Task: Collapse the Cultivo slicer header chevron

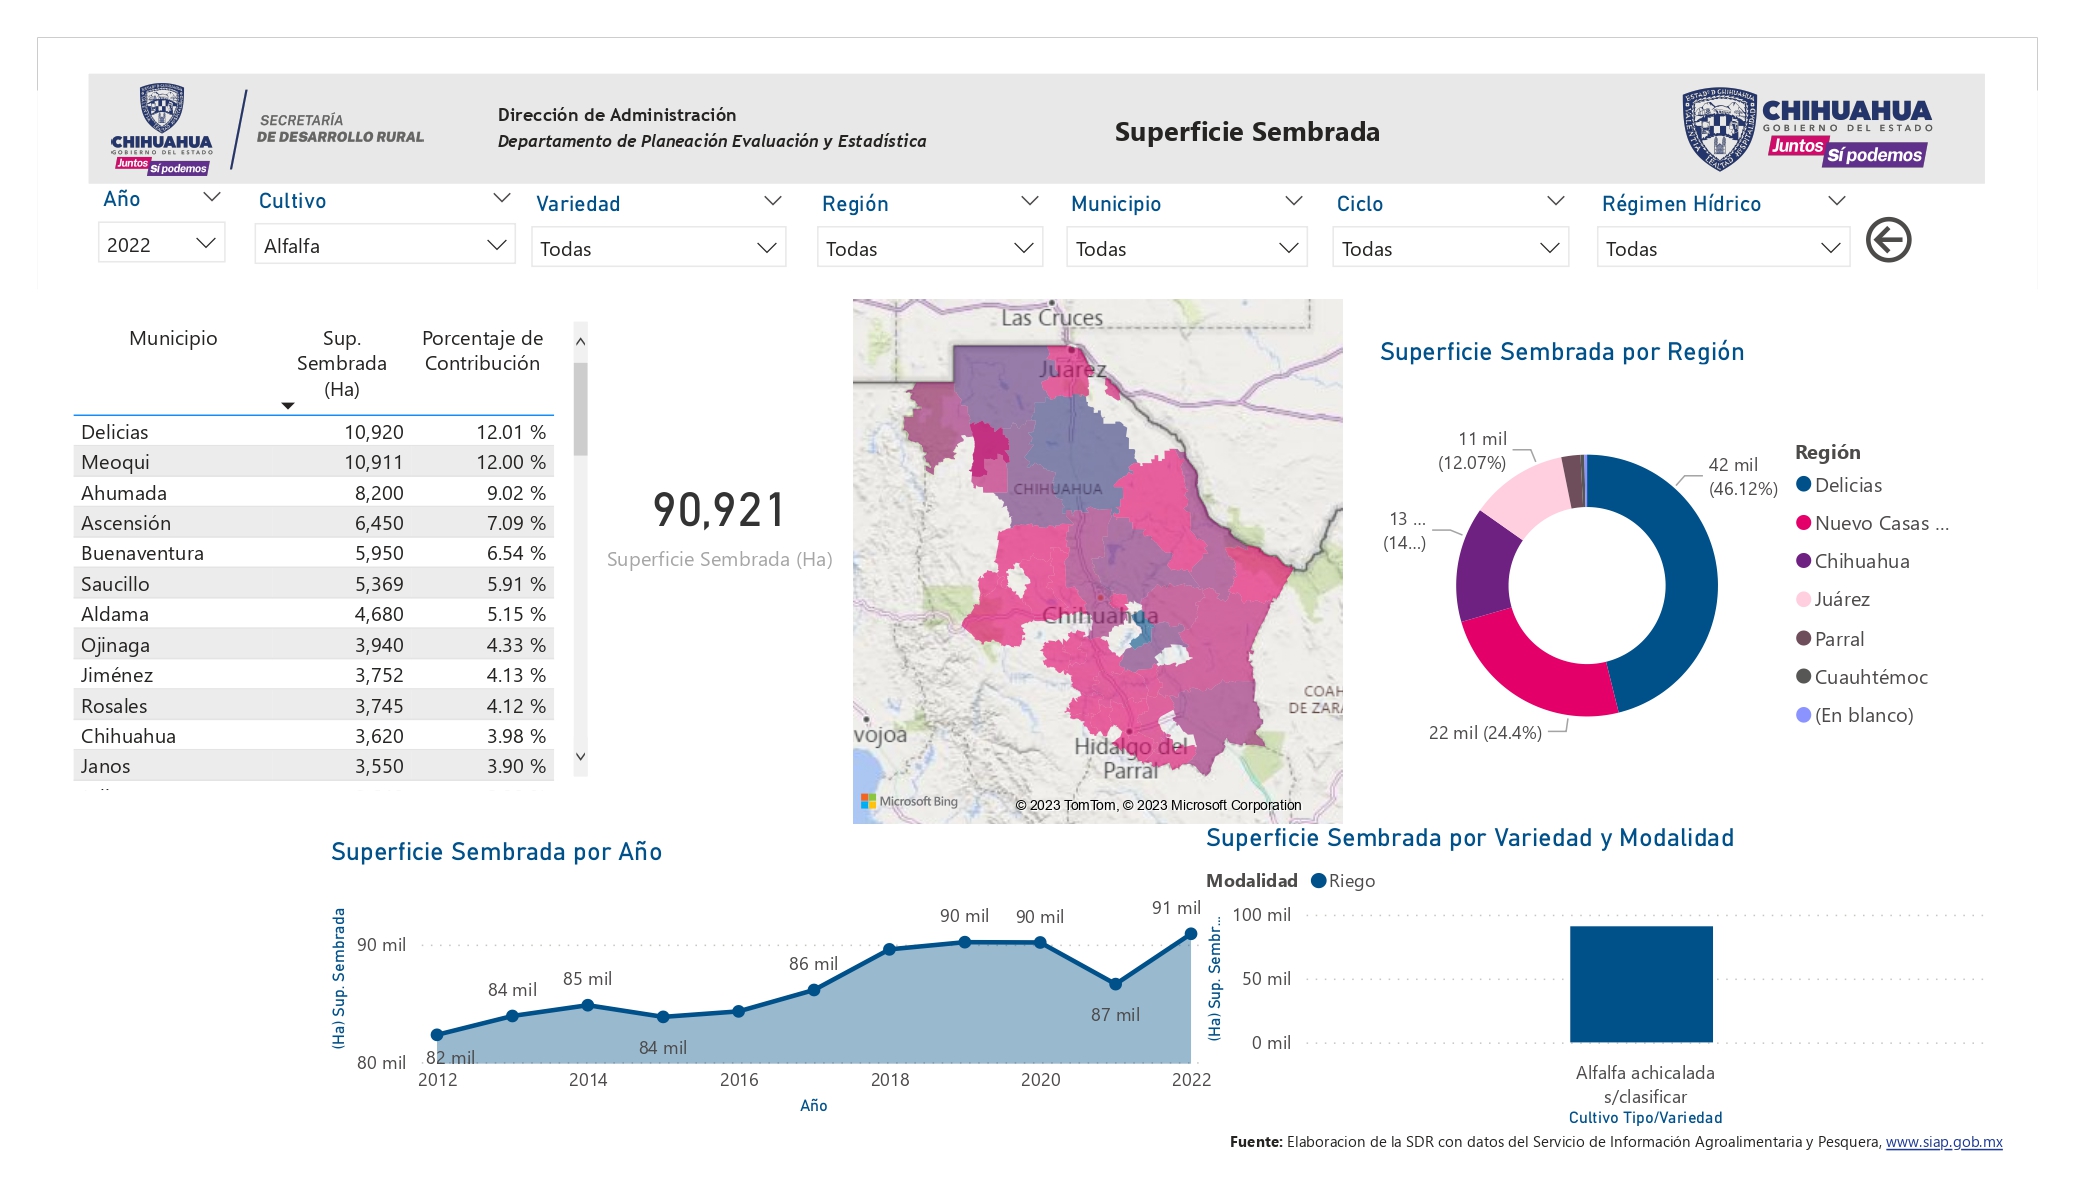Action: pyautogui.click(x=502, y=198)
